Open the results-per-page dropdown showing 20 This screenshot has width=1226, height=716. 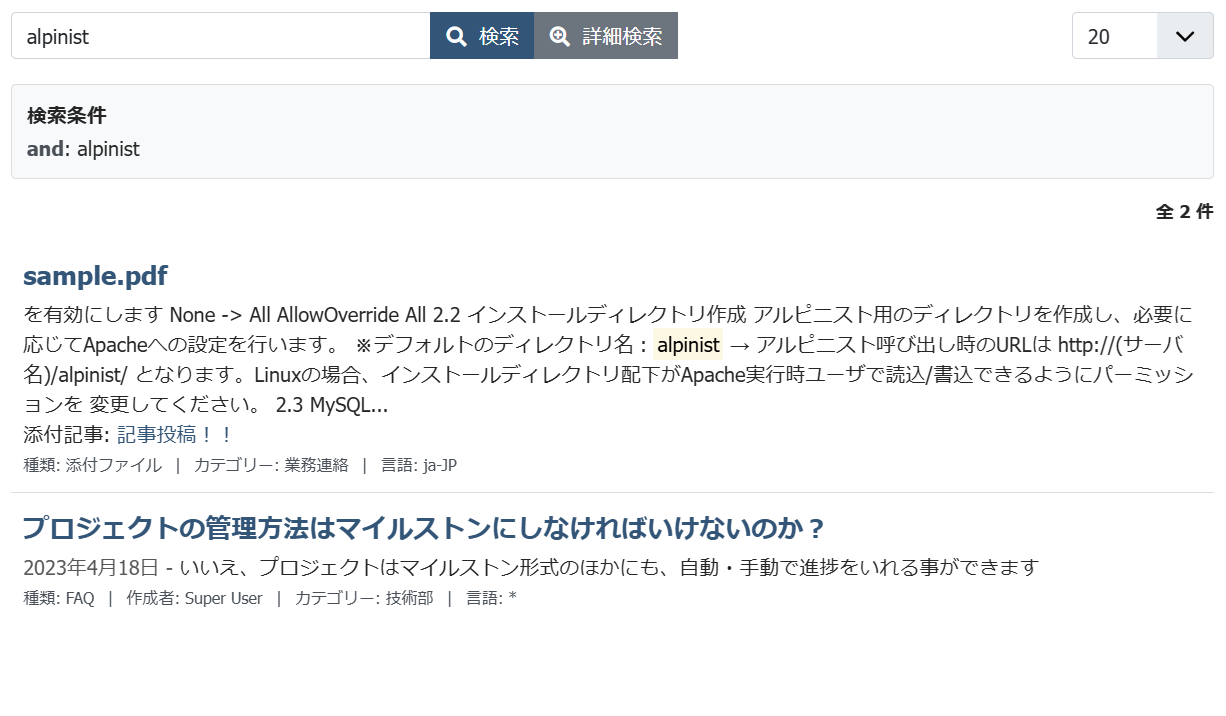pos(1142,36)
